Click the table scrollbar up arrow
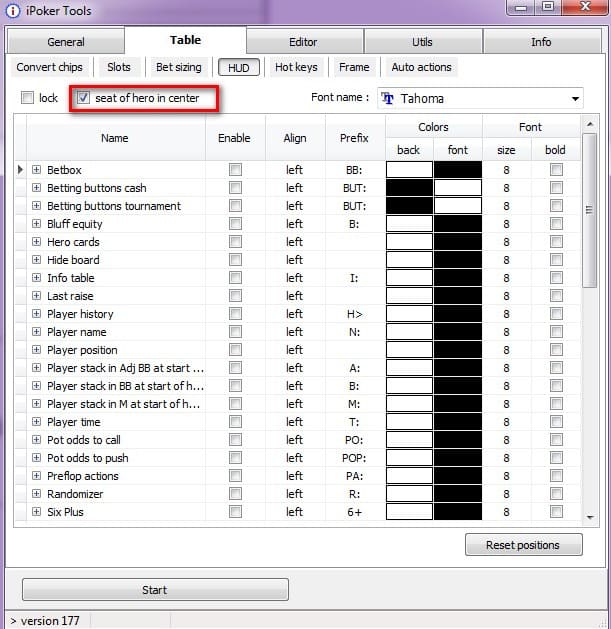This screenshot has width=611, height=629. coord(590,124)
